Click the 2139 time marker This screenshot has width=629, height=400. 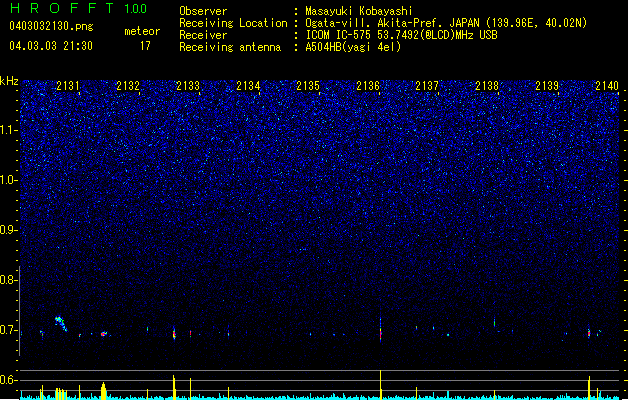(547, 86)
